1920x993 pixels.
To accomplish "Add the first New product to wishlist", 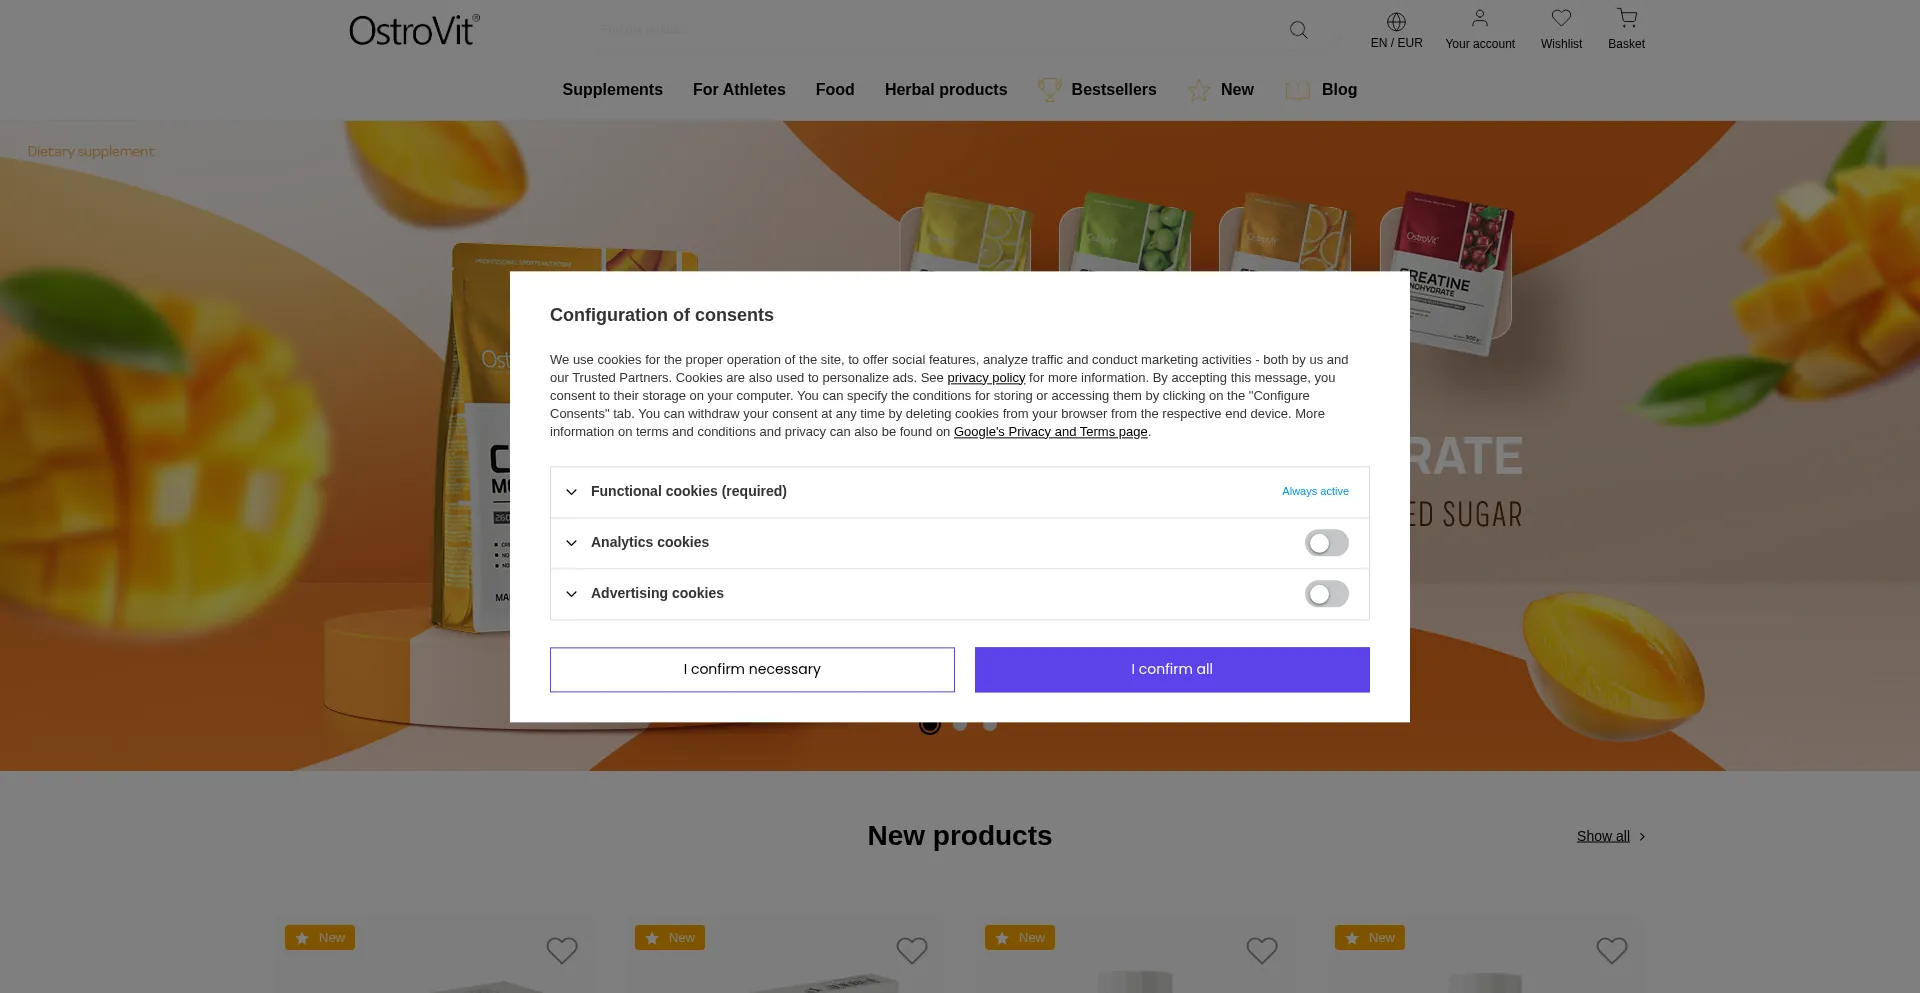I will [x=561, y=950].
